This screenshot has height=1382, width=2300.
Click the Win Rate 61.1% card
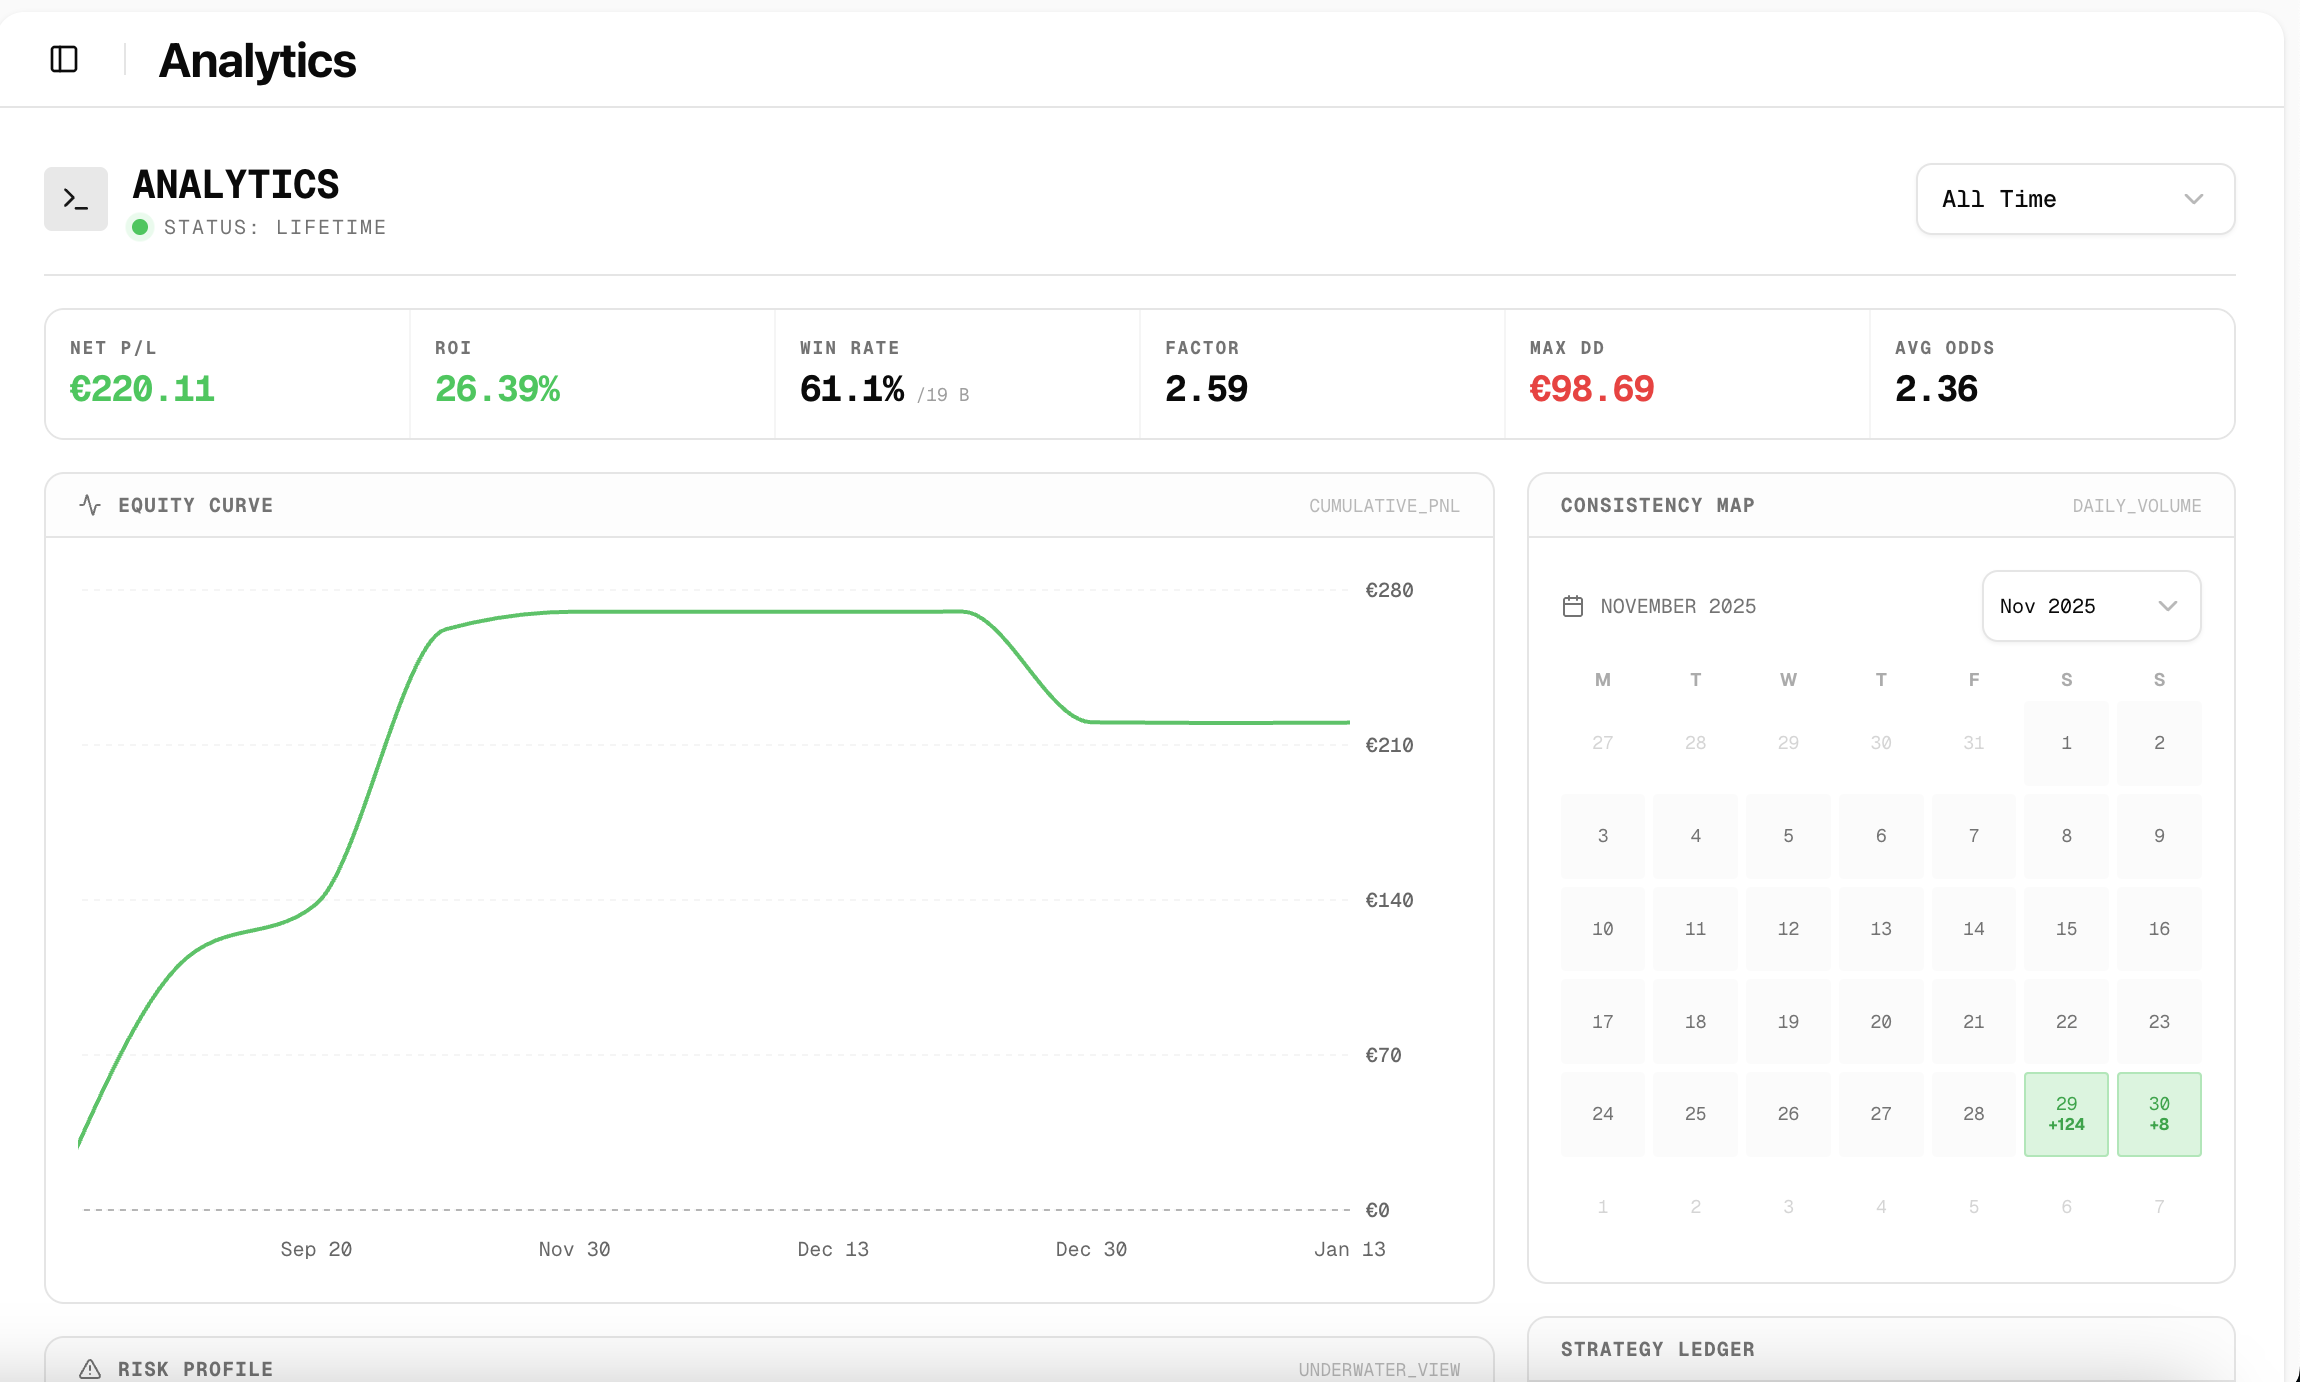coord(956,374)
